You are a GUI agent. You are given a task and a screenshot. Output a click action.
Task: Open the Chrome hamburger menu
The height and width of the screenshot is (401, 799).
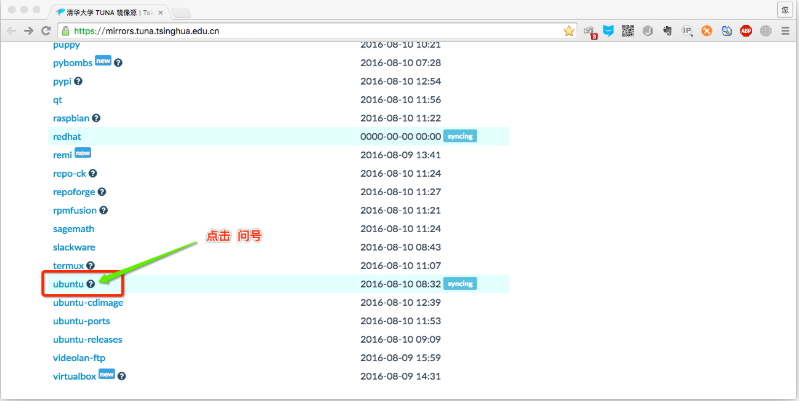tap(785, 31)
